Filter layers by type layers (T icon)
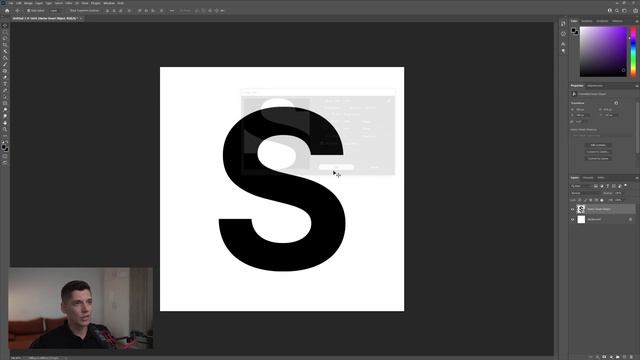 point(607,186)
